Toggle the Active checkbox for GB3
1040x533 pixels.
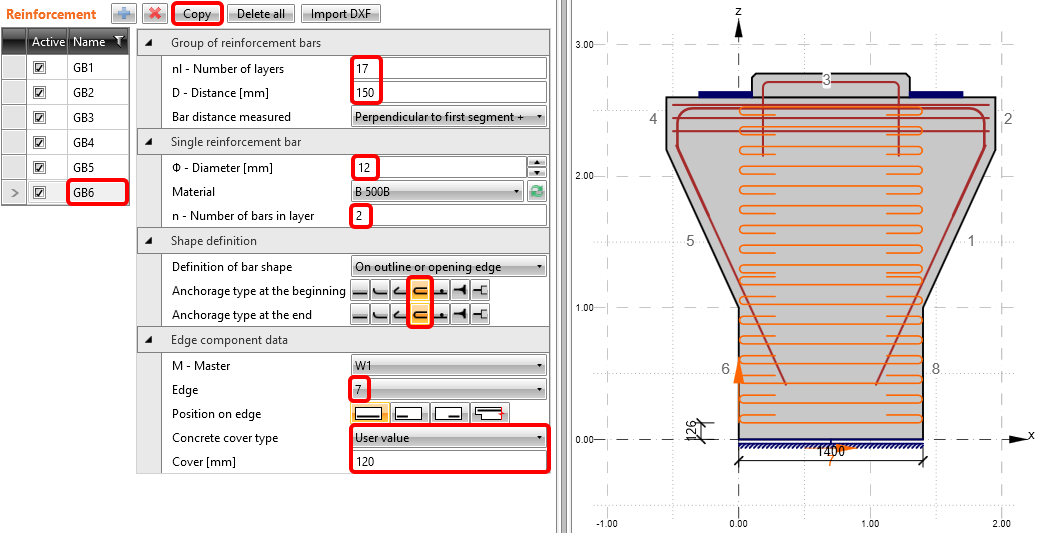40,117
